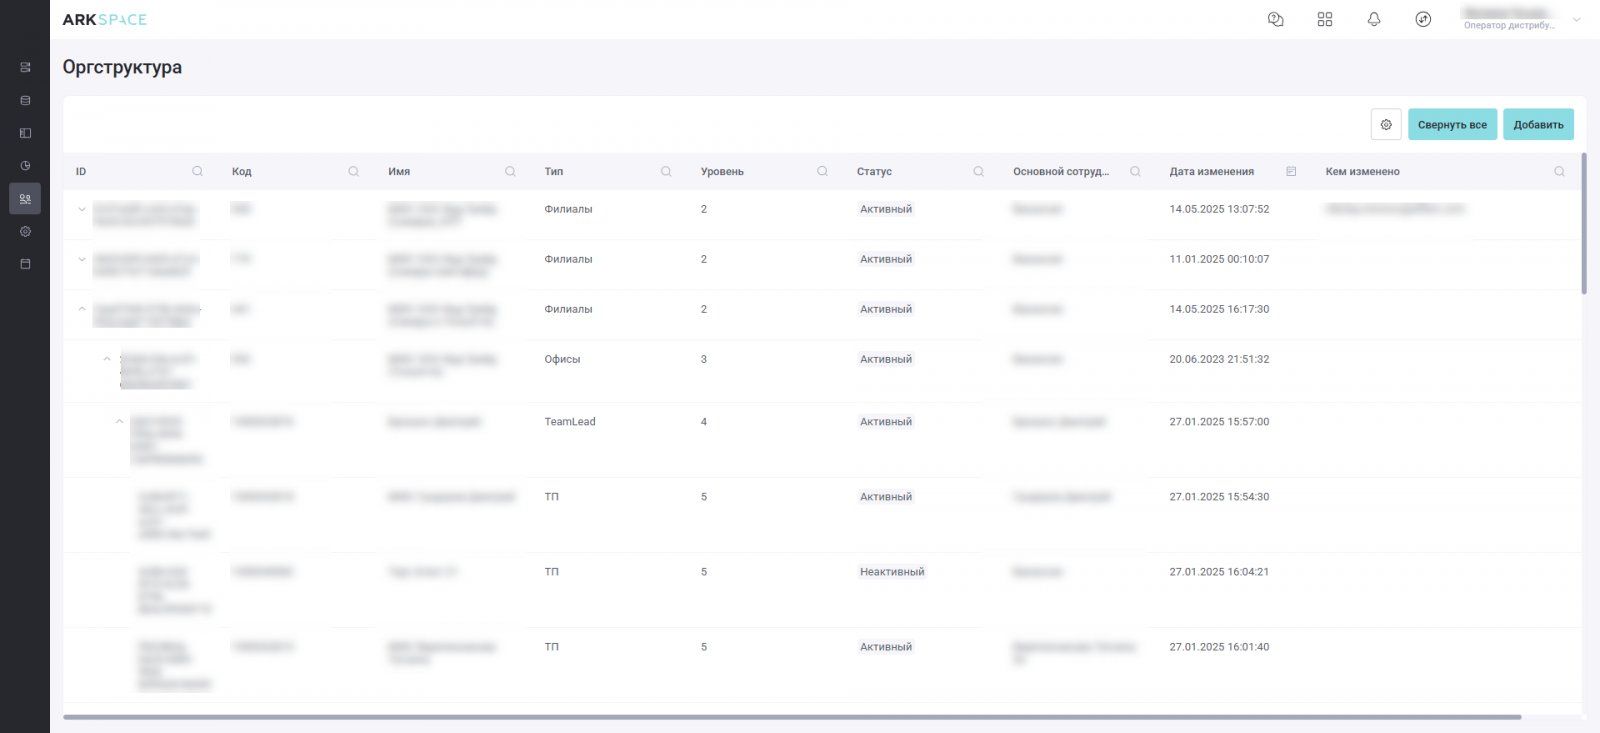Click the Тип column header
This screenshot has height=733, width=1600.
(554, 171)
